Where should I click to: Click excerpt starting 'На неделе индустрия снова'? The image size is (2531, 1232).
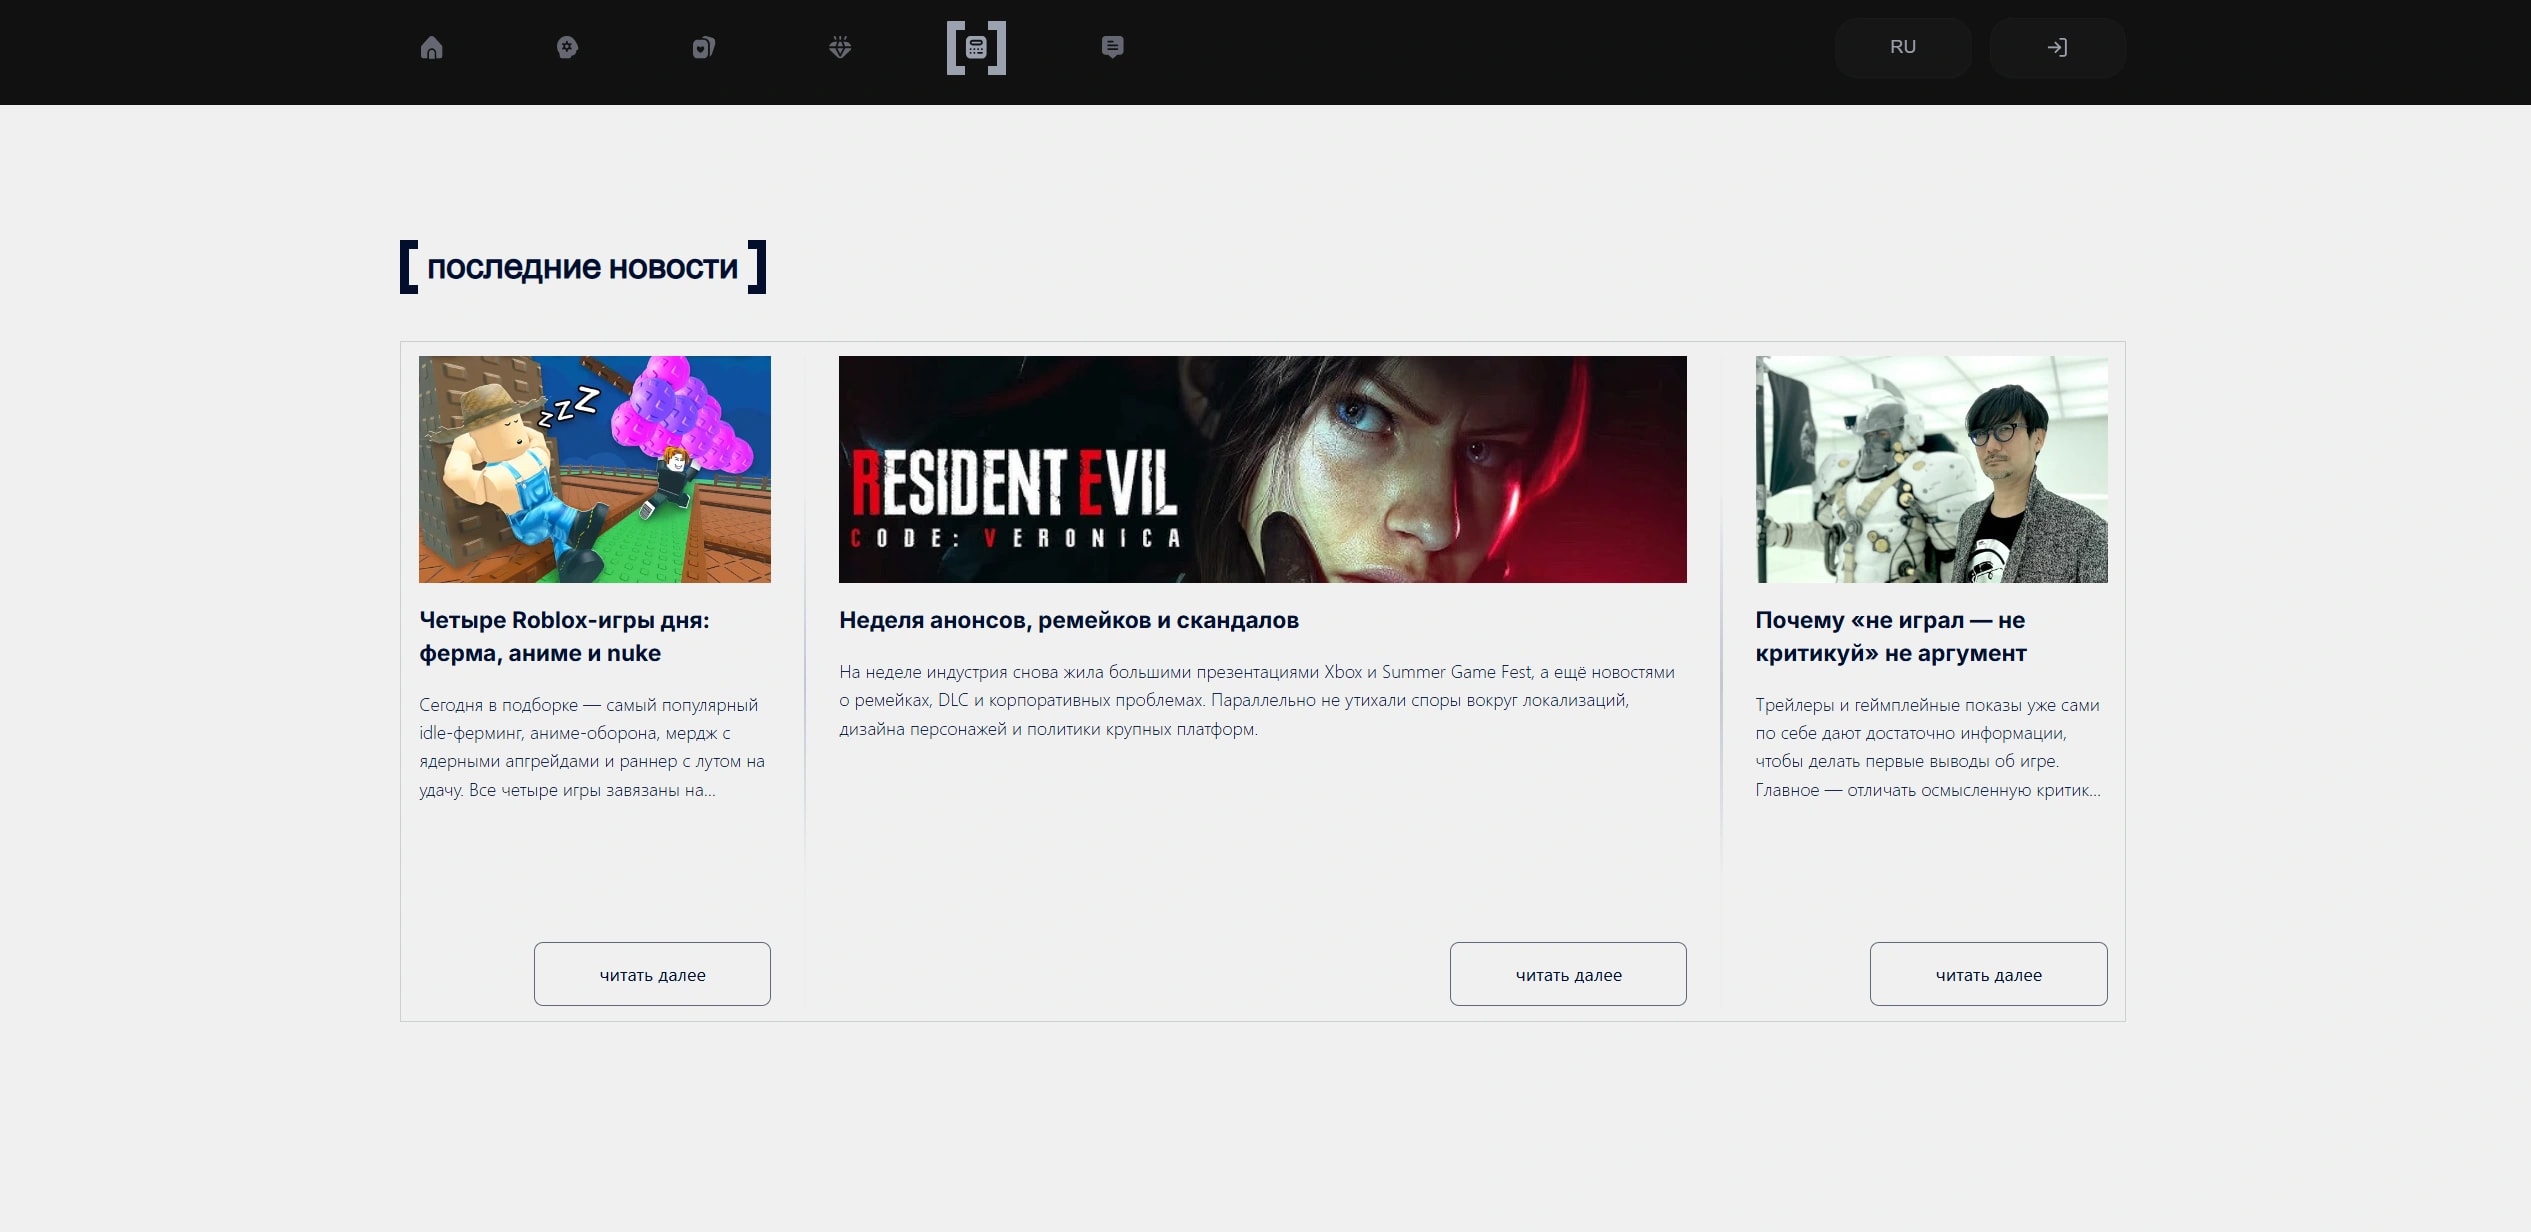pos(1257,700)
